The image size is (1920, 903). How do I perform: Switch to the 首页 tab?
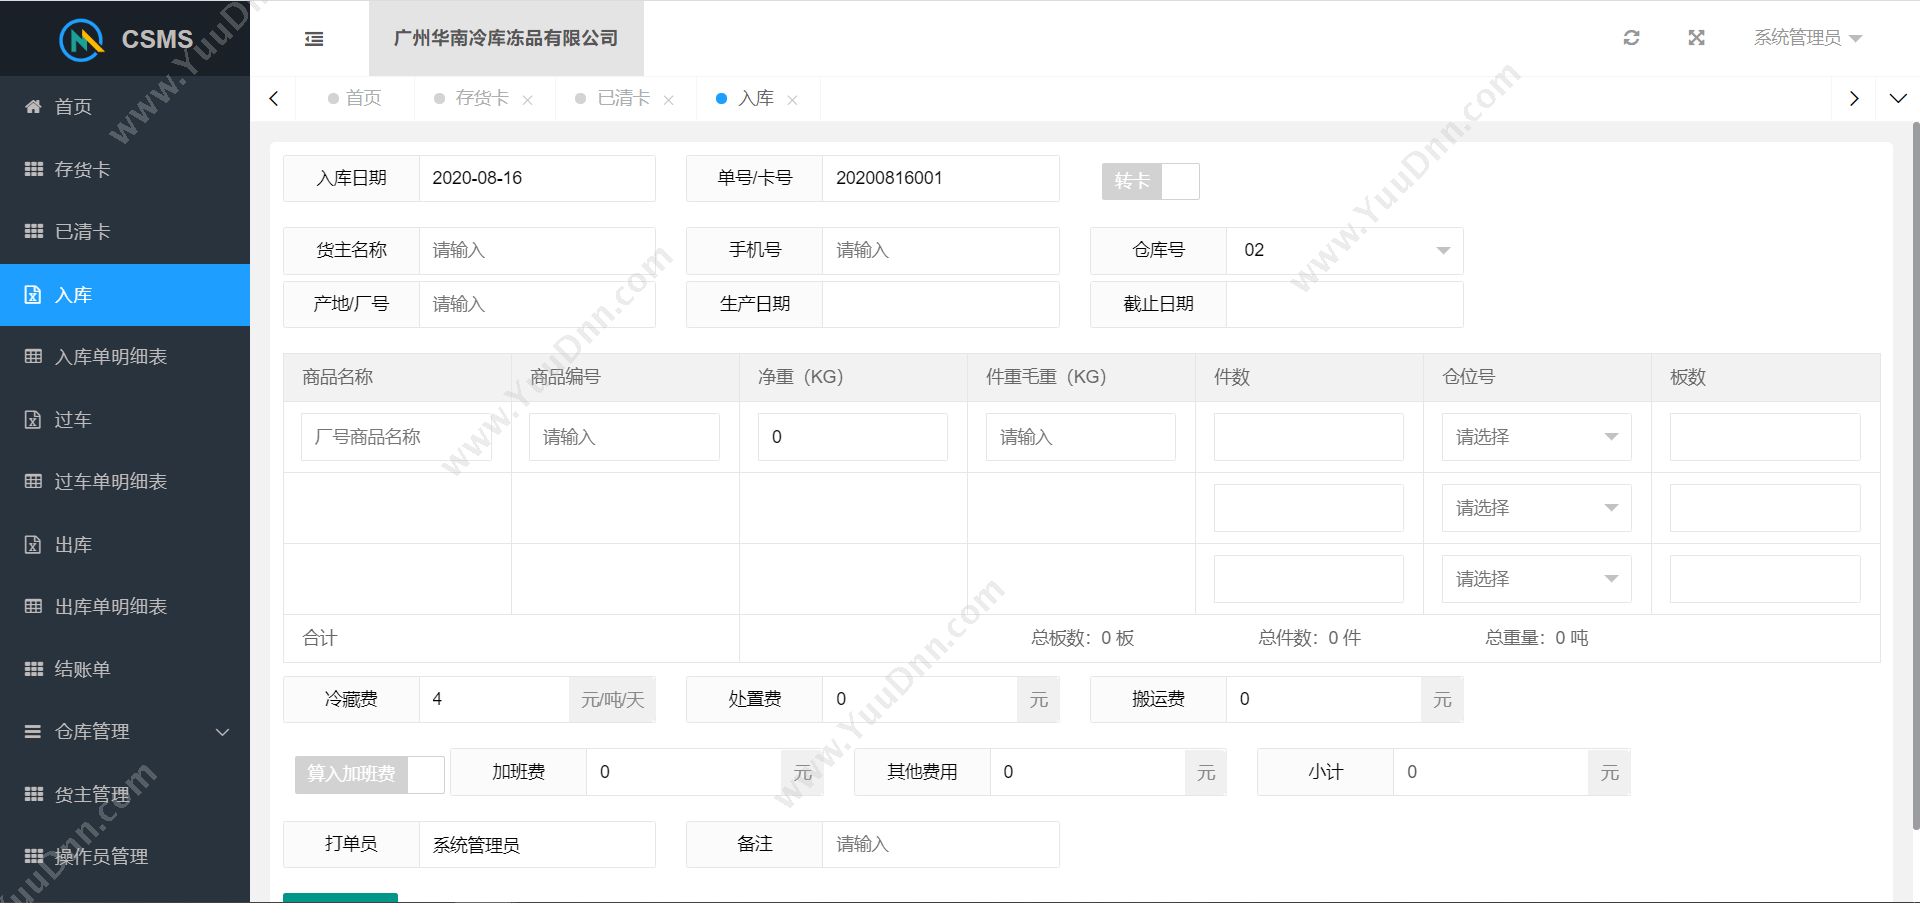click(x=355, y=98)
